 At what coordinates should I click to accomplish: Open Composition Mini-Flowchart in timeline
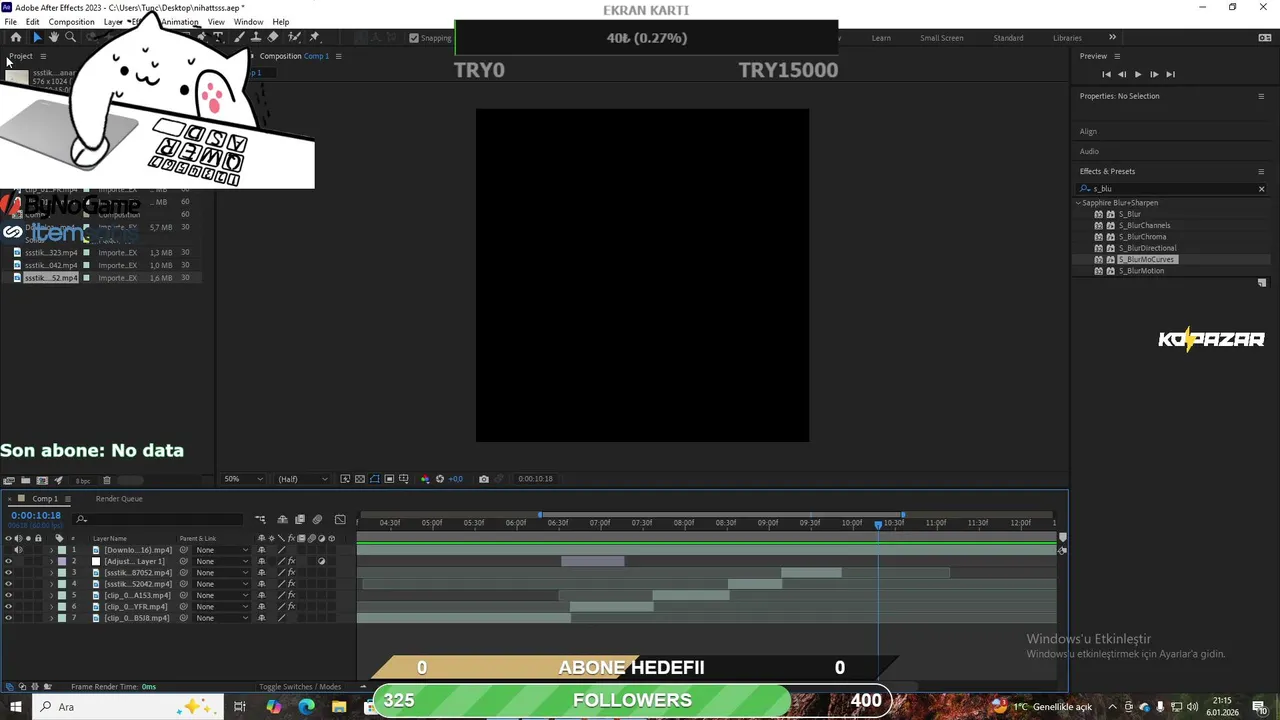(260, 519)
